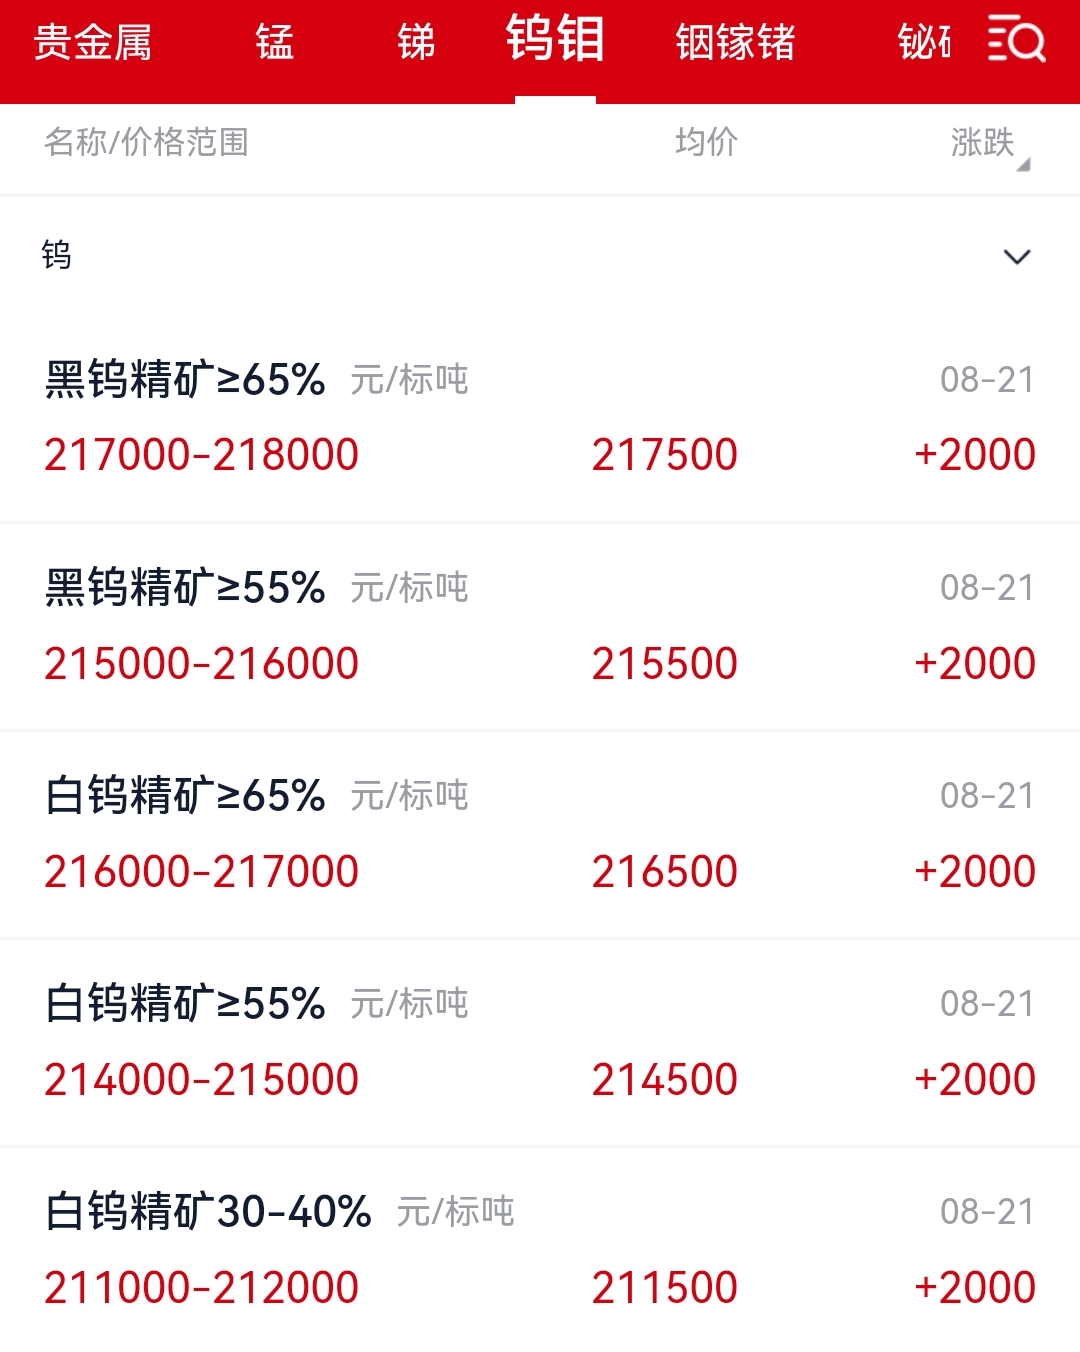1080x1352 pixels.
Task: Open the search list icon in header
Action: coord(1016,40)
